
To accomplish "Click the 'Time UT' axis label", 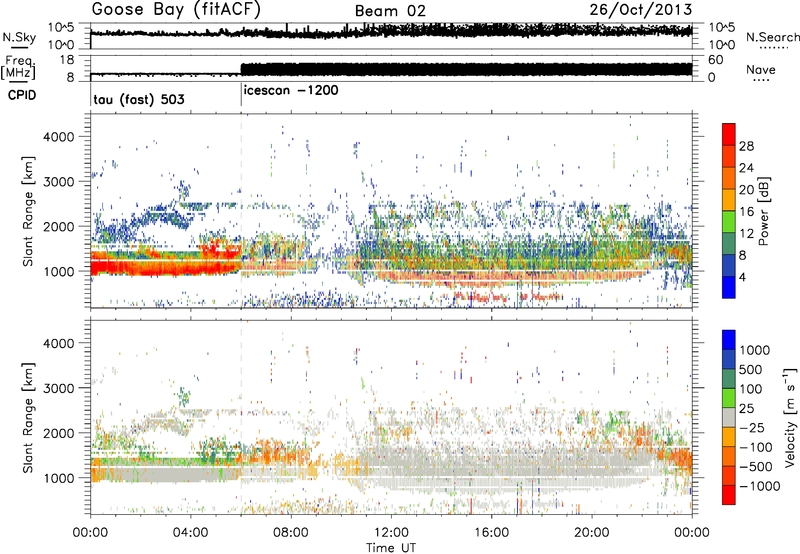I will coord(391,548).
